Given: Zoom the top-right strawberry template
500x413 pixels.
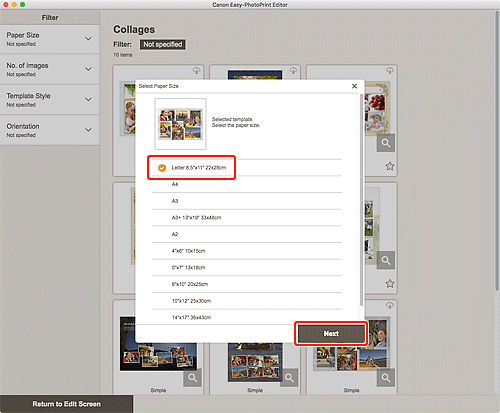Looking at the screenshot, I should click(x=386, y=143).
